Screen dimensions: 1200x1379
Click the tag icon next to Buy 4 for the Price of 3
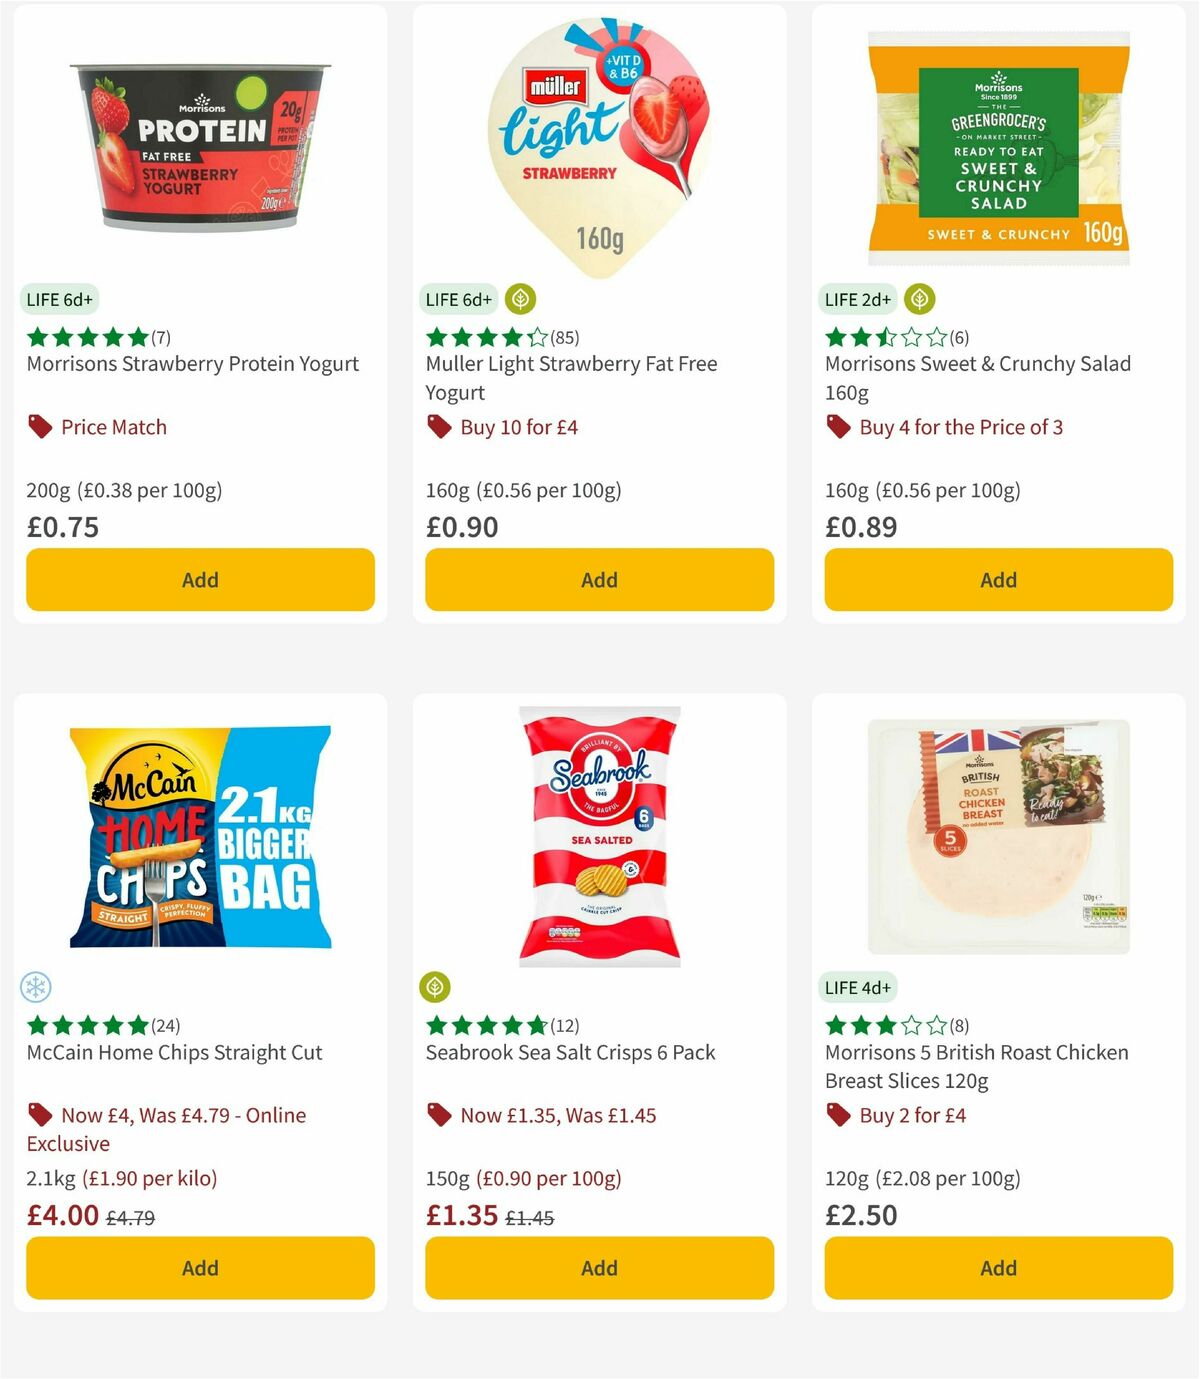point(837,426)
